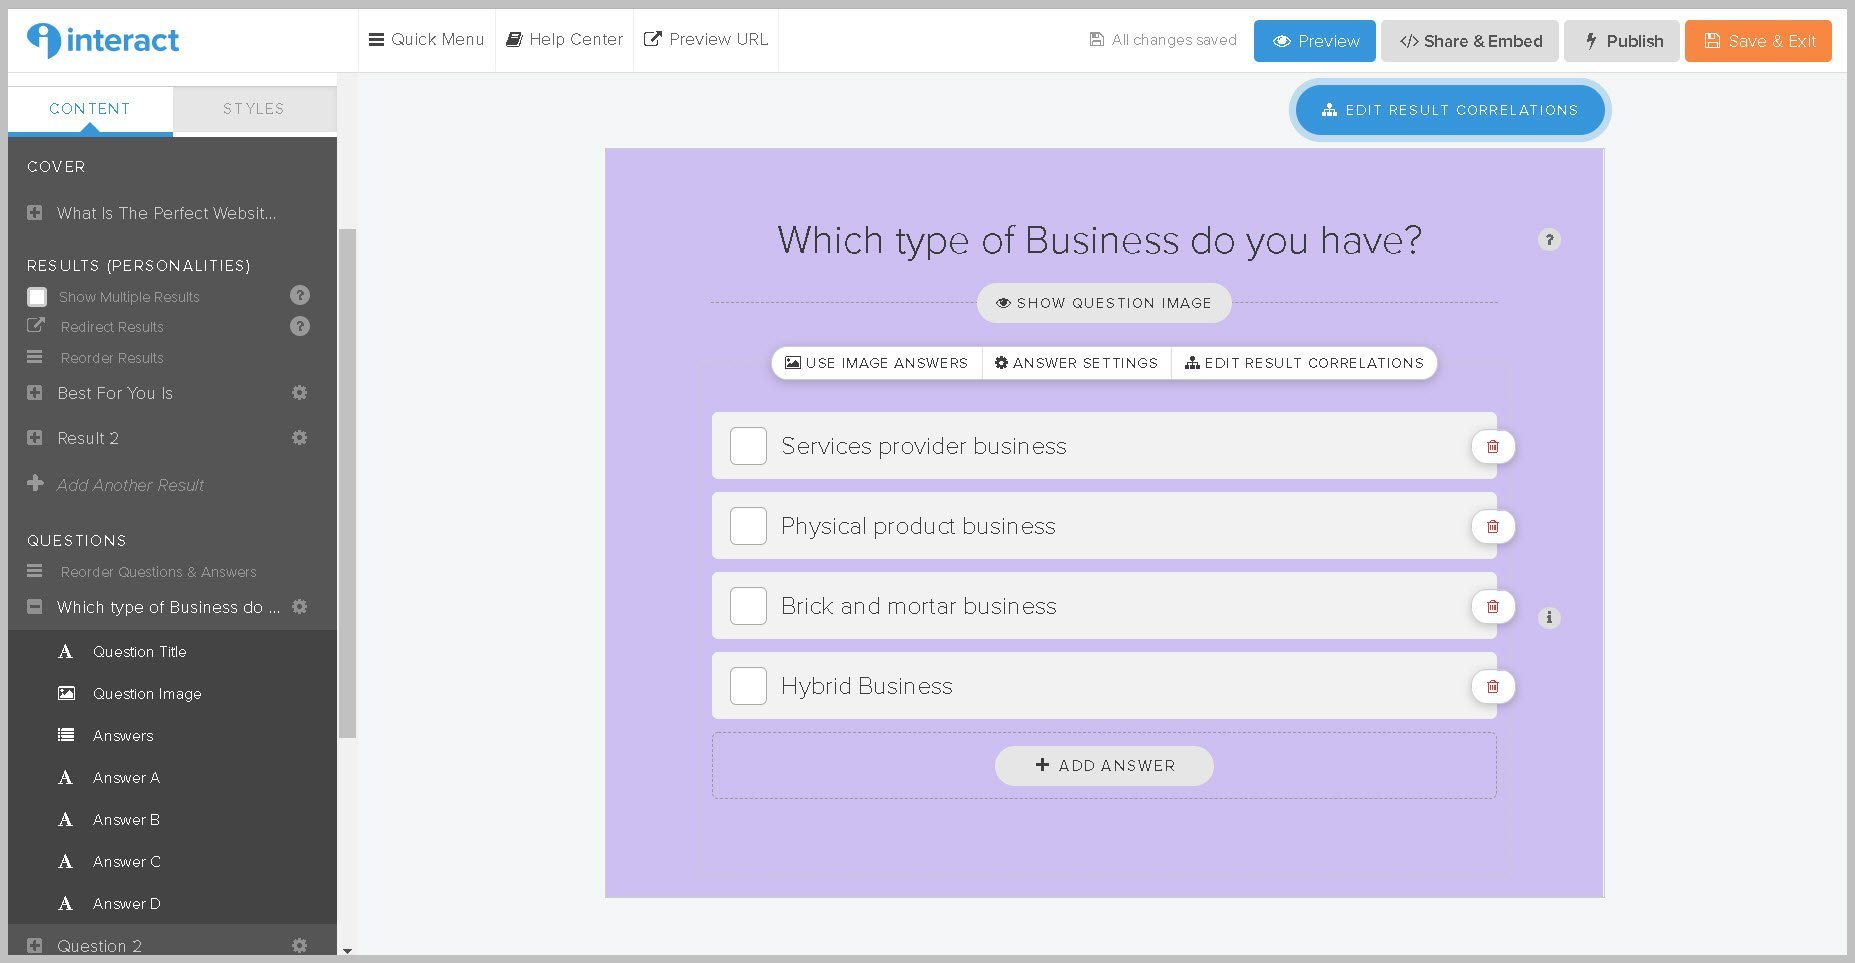Check Physical product business checkbox
Viewport: 1855px width, 963px height.
(748, 526)
